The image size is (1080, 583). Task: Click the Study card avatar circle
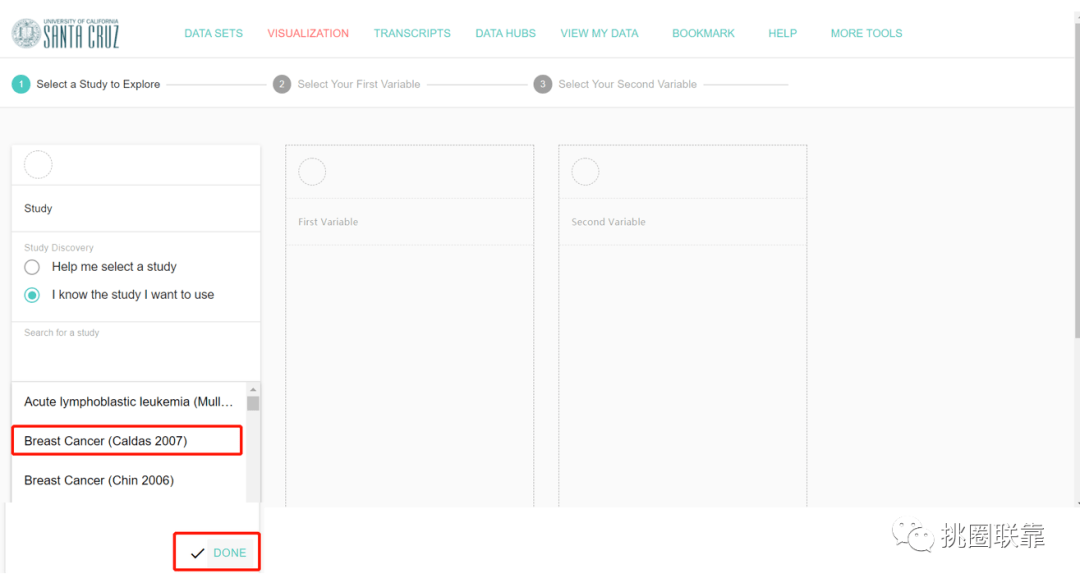pos(38,165)
